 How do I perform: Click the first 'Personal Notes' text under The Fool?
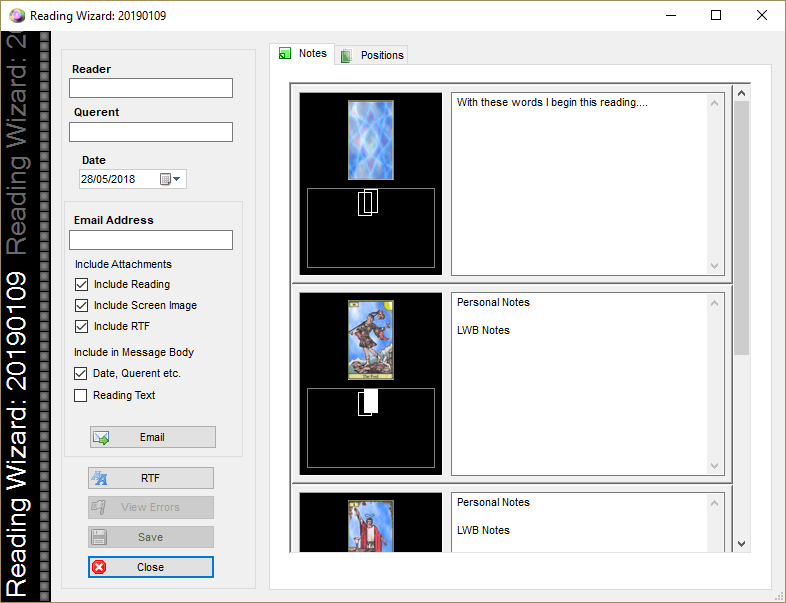(x=493, y=302)
